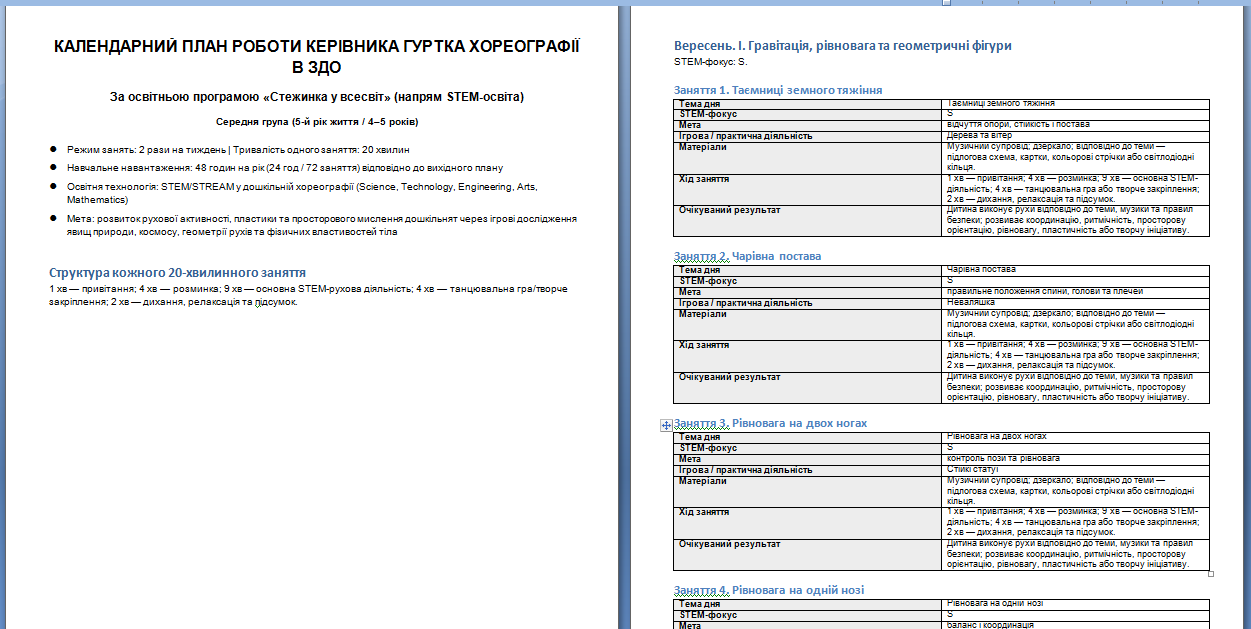Click the "STEM-фокус" cell in the Заняття 3 table
This screenshot has width=1251, height=629.
[809, 448]
